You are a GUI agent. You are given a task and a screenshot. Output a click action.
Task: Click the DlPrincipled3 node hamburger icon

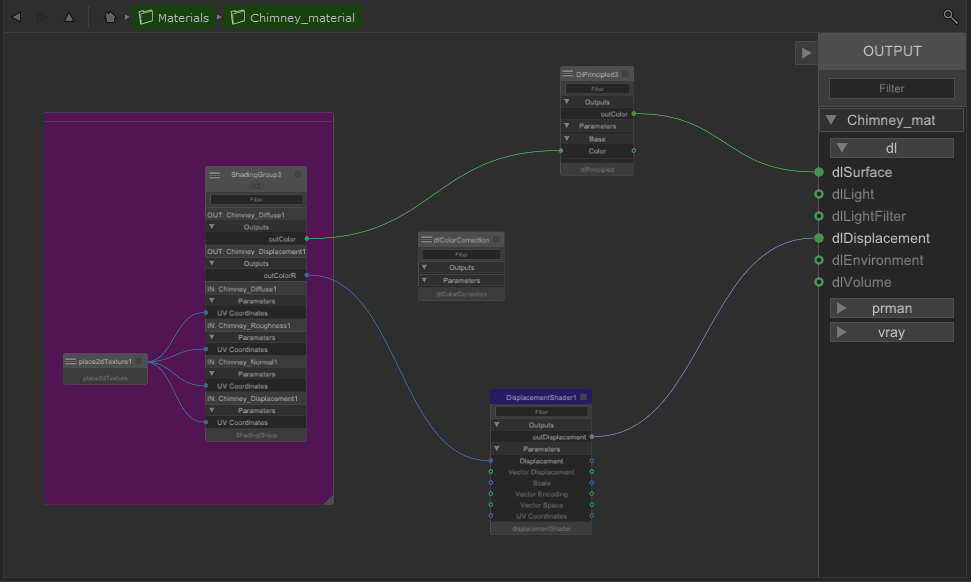(568, 74)
